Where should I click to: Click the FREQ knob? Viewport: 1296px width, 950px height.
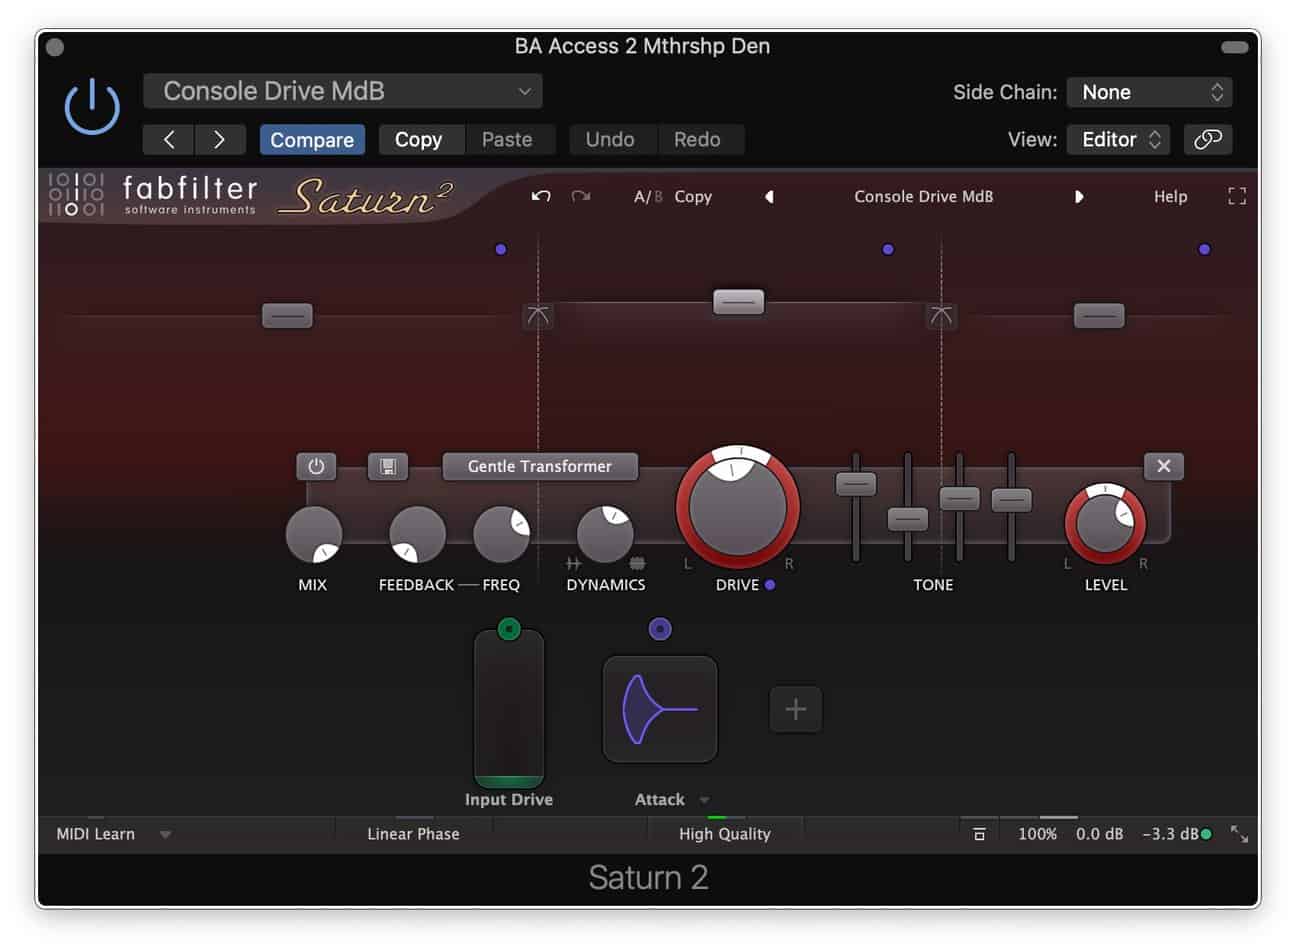click(x=501, y=534)
